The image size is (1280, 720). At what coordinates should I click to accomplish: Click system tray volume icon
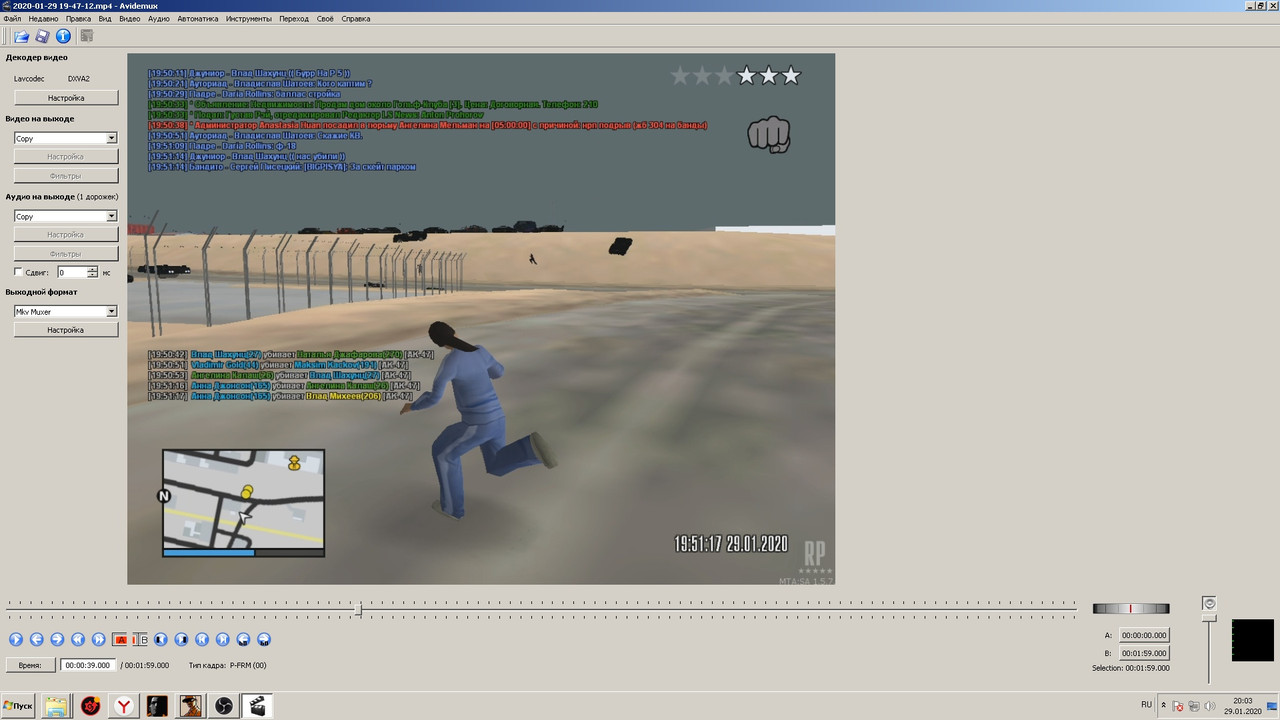[x=1210, y=706]
